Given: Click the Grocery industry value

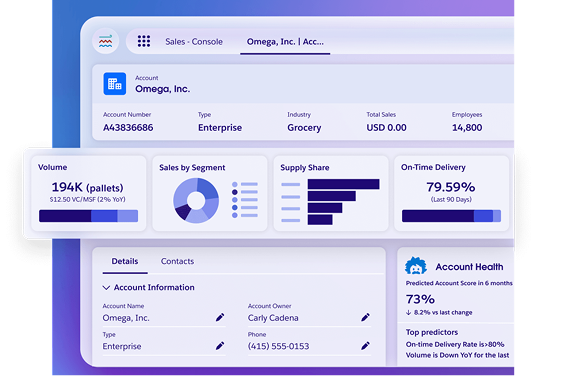Looking at the screenshot, I should [304, 128].
